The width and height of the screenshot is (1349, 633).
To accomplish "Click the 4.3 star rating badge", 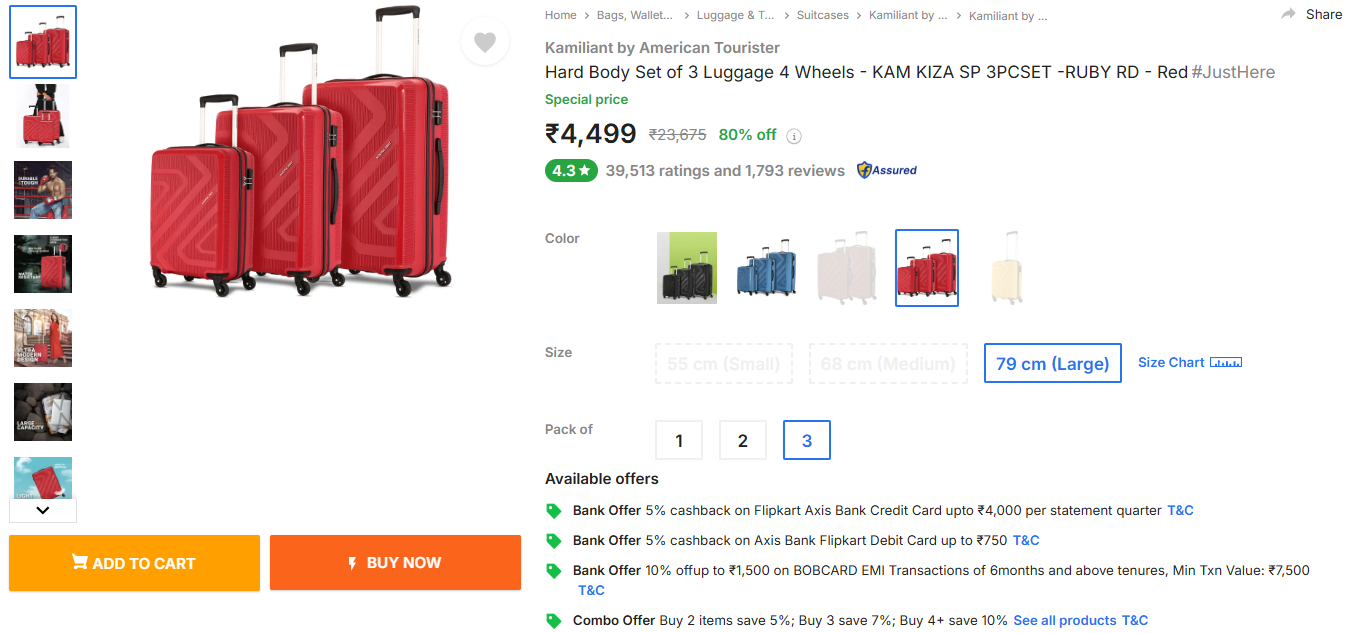I will pyautogui.click(x=571, y=170).
